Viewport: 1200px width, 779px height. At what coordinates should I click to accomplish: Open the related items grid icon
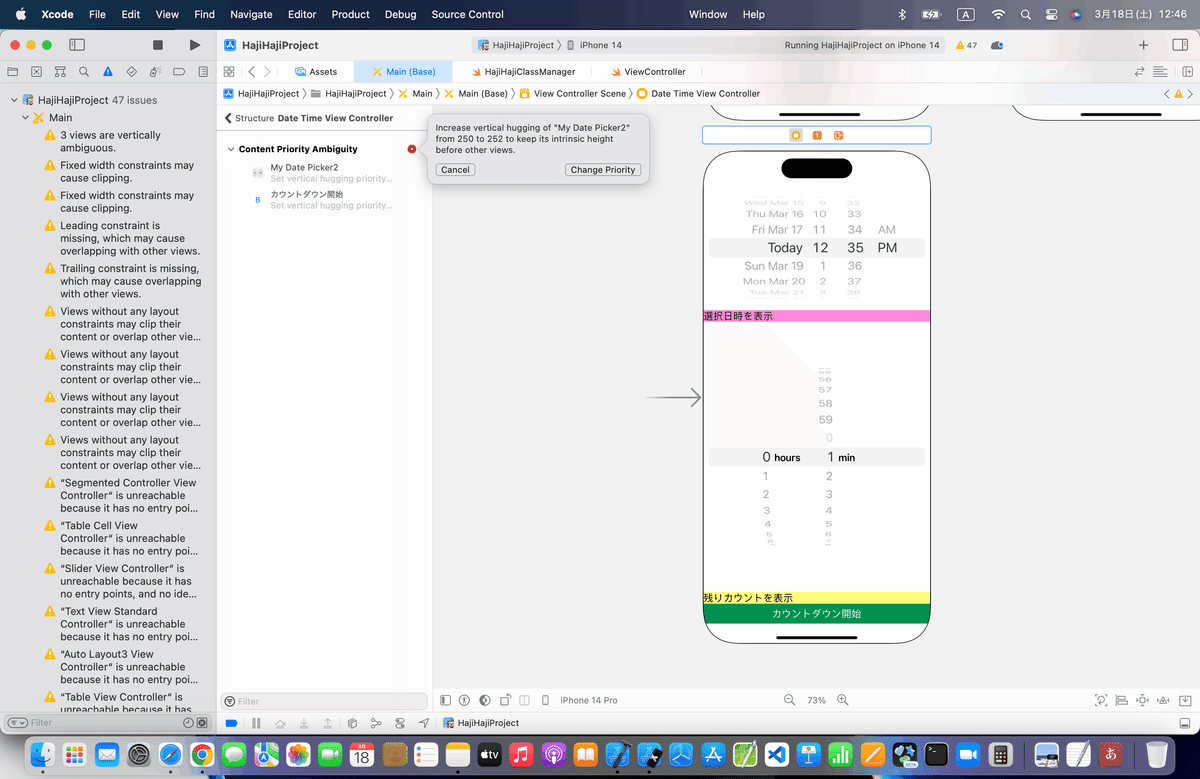click(x=229, y=72)
